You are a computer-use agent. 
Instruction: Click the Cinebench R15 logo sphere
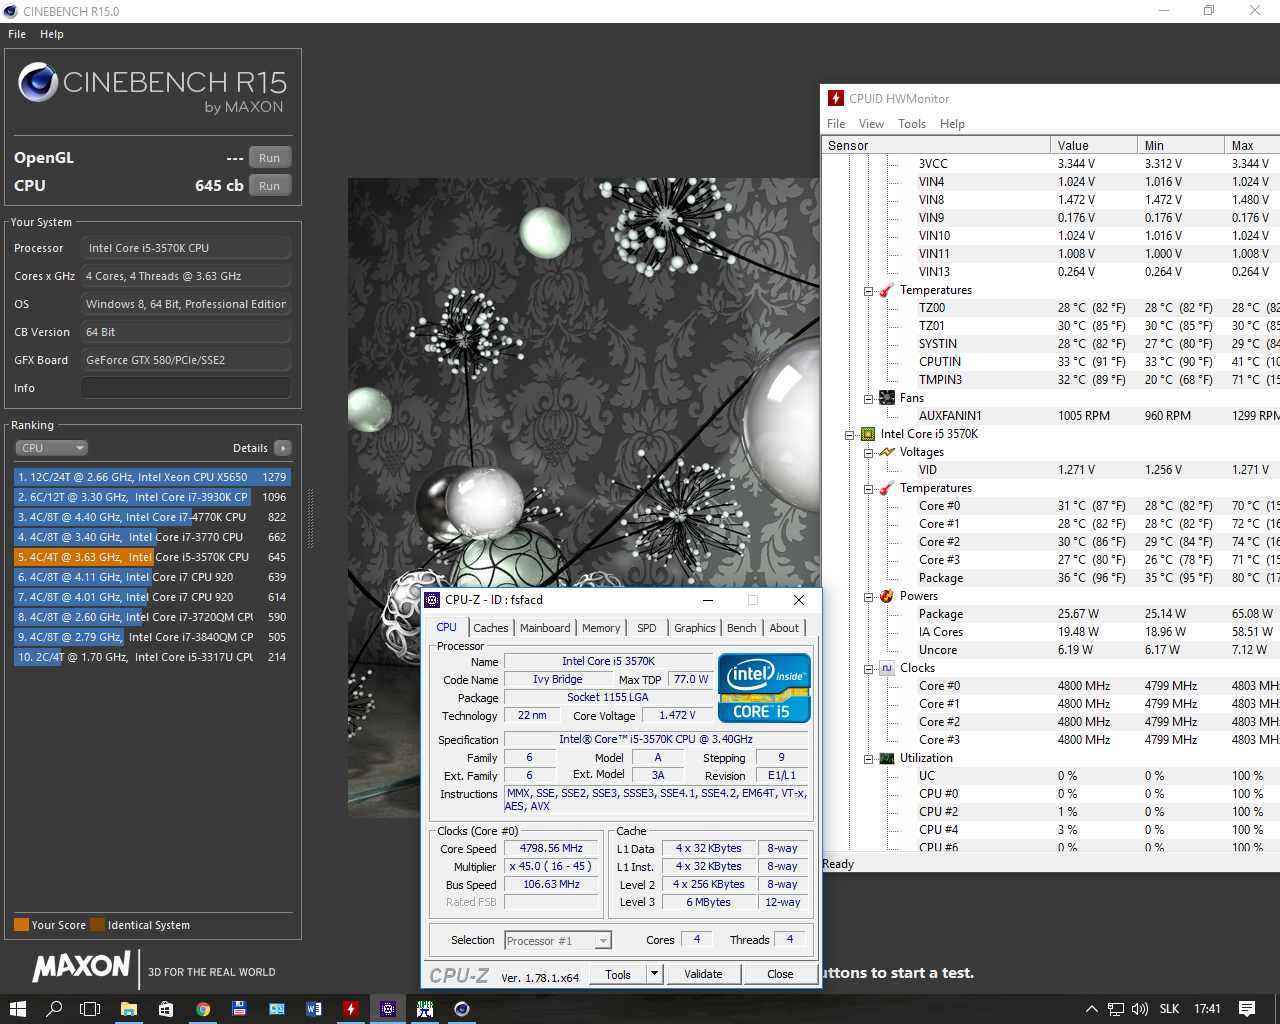pyautogui.click(x=38, y=82)
